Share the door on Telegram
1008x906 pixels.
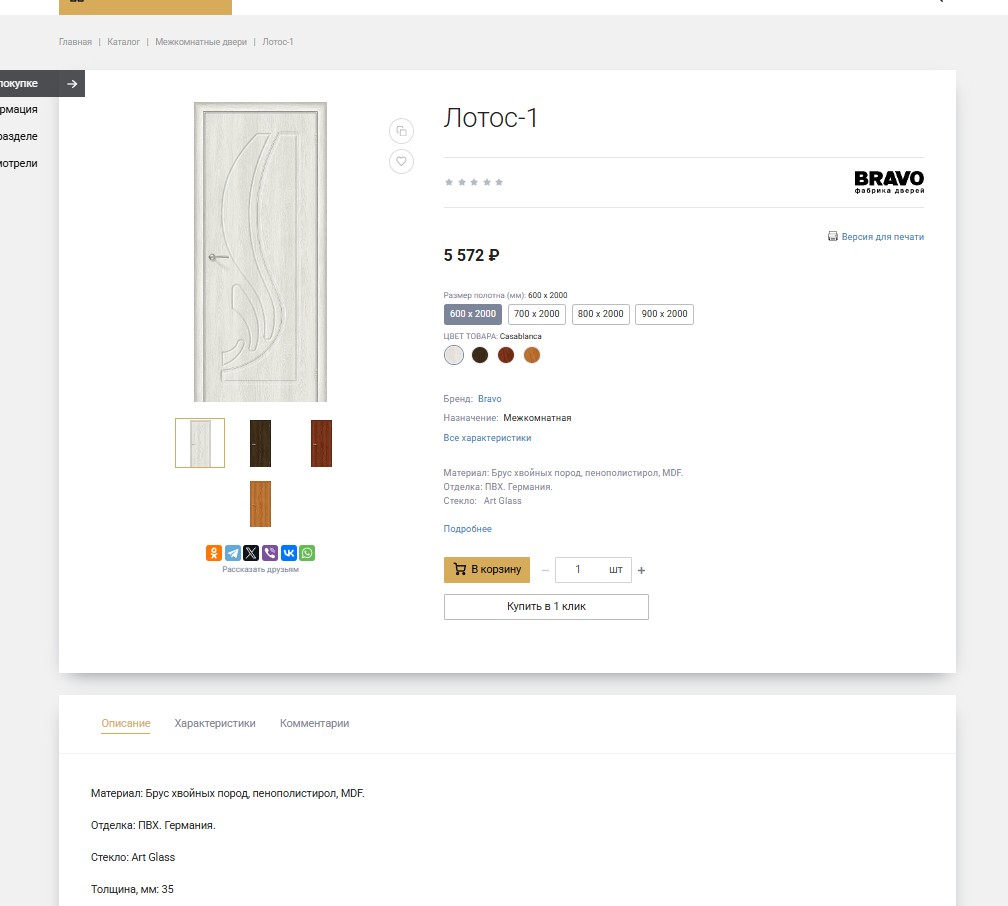tap(233, 553)
